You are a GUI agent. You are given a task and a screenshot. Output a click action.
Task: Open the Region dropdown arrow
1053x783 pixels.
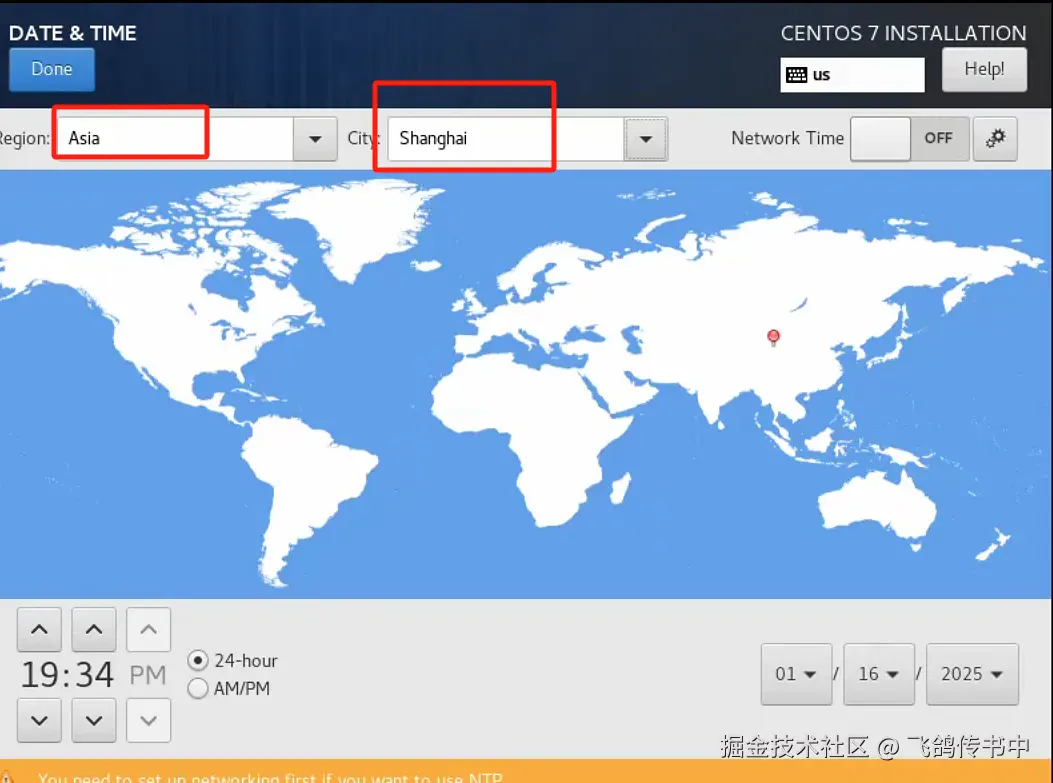click(x=315, y=139)
